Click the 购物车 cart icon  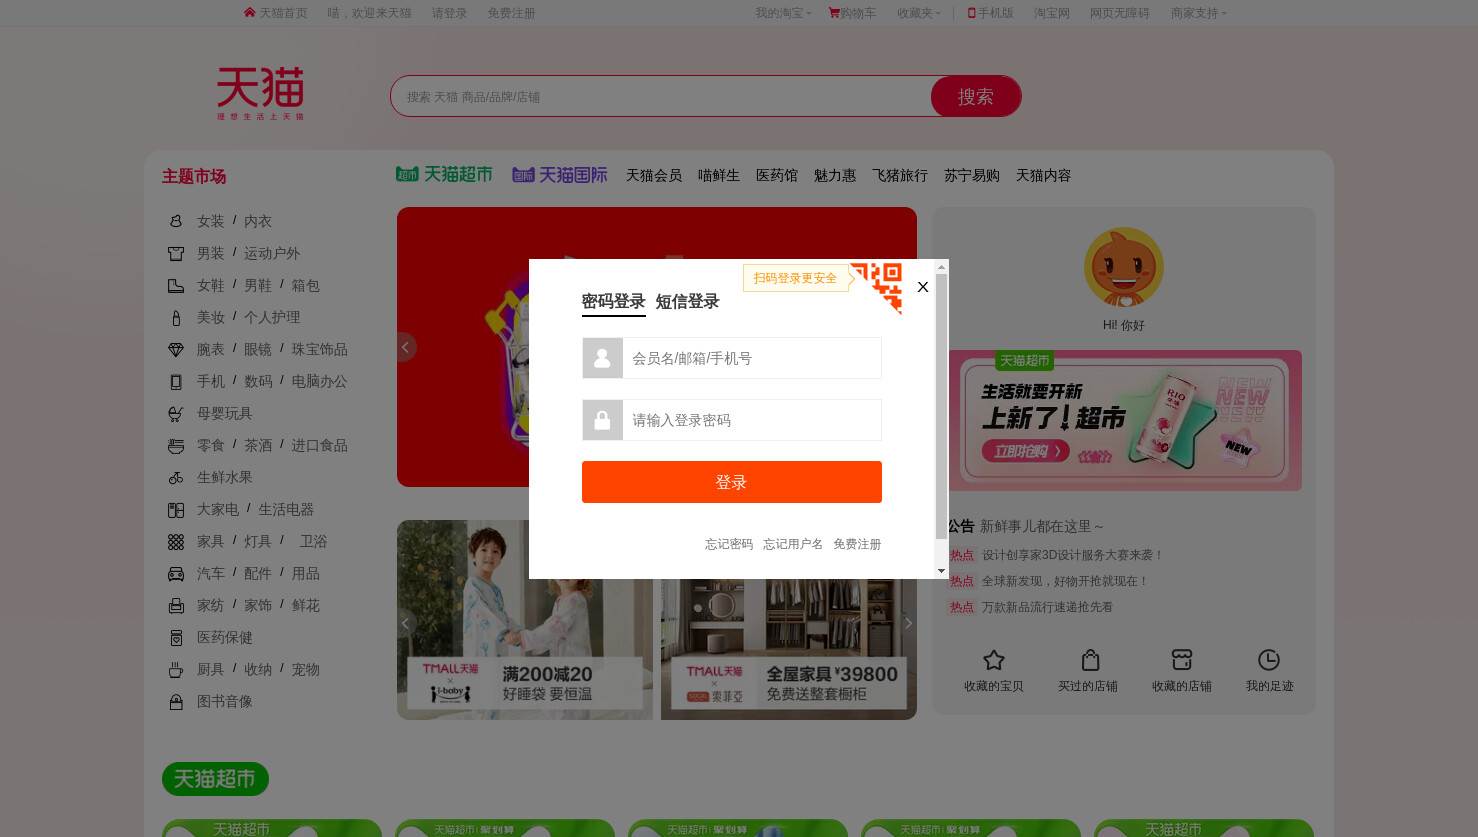coord(834,13)
